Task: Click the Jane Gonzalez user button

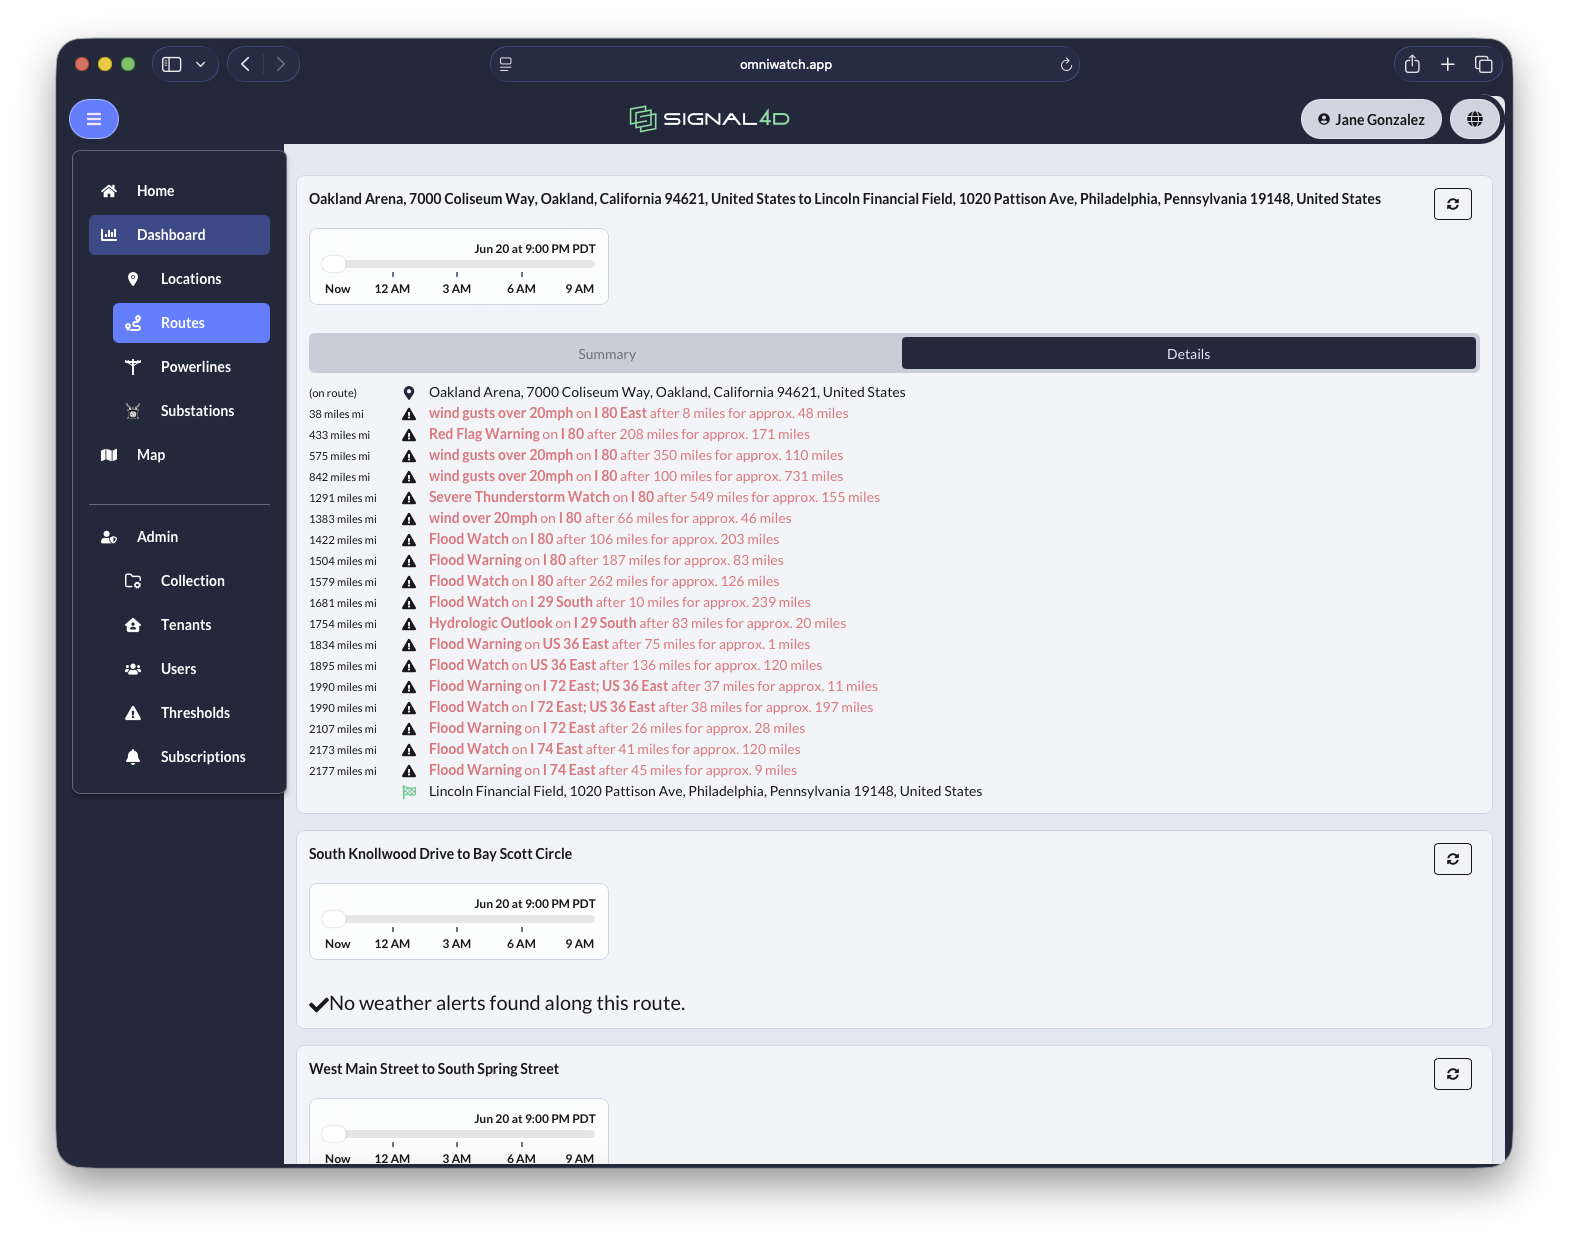Action: [x=1371, y=119]
